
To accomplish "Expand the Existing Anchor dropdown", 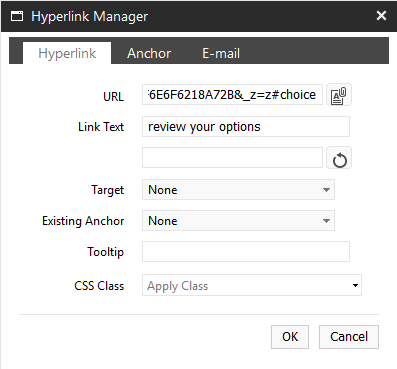I will (x=238, y=221).
